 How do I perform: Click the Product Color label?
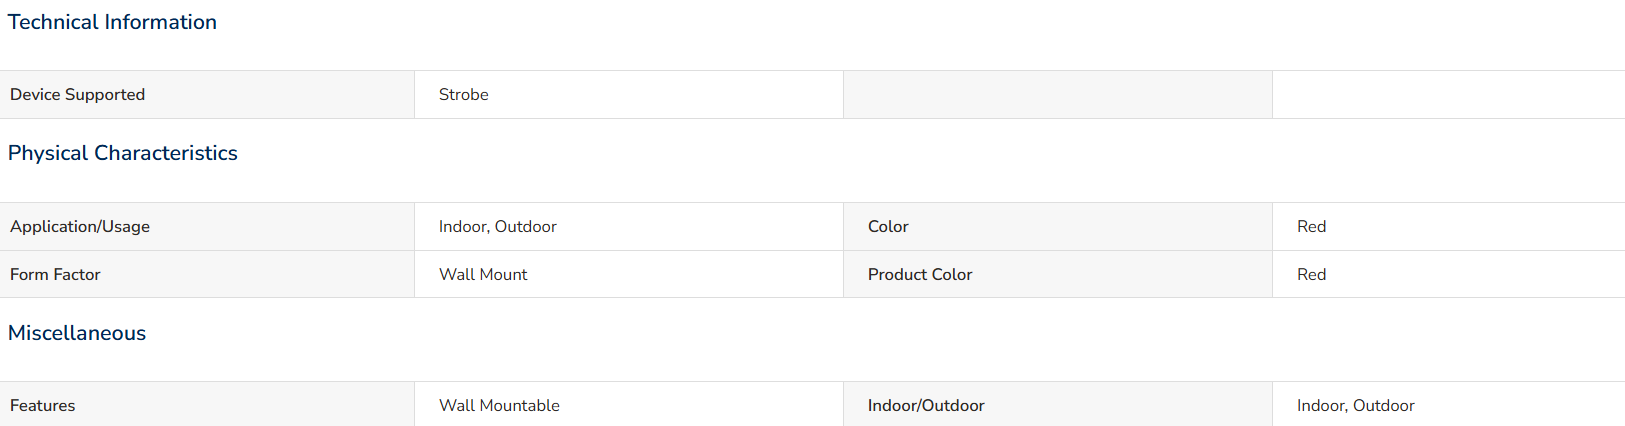pos(920,275)
